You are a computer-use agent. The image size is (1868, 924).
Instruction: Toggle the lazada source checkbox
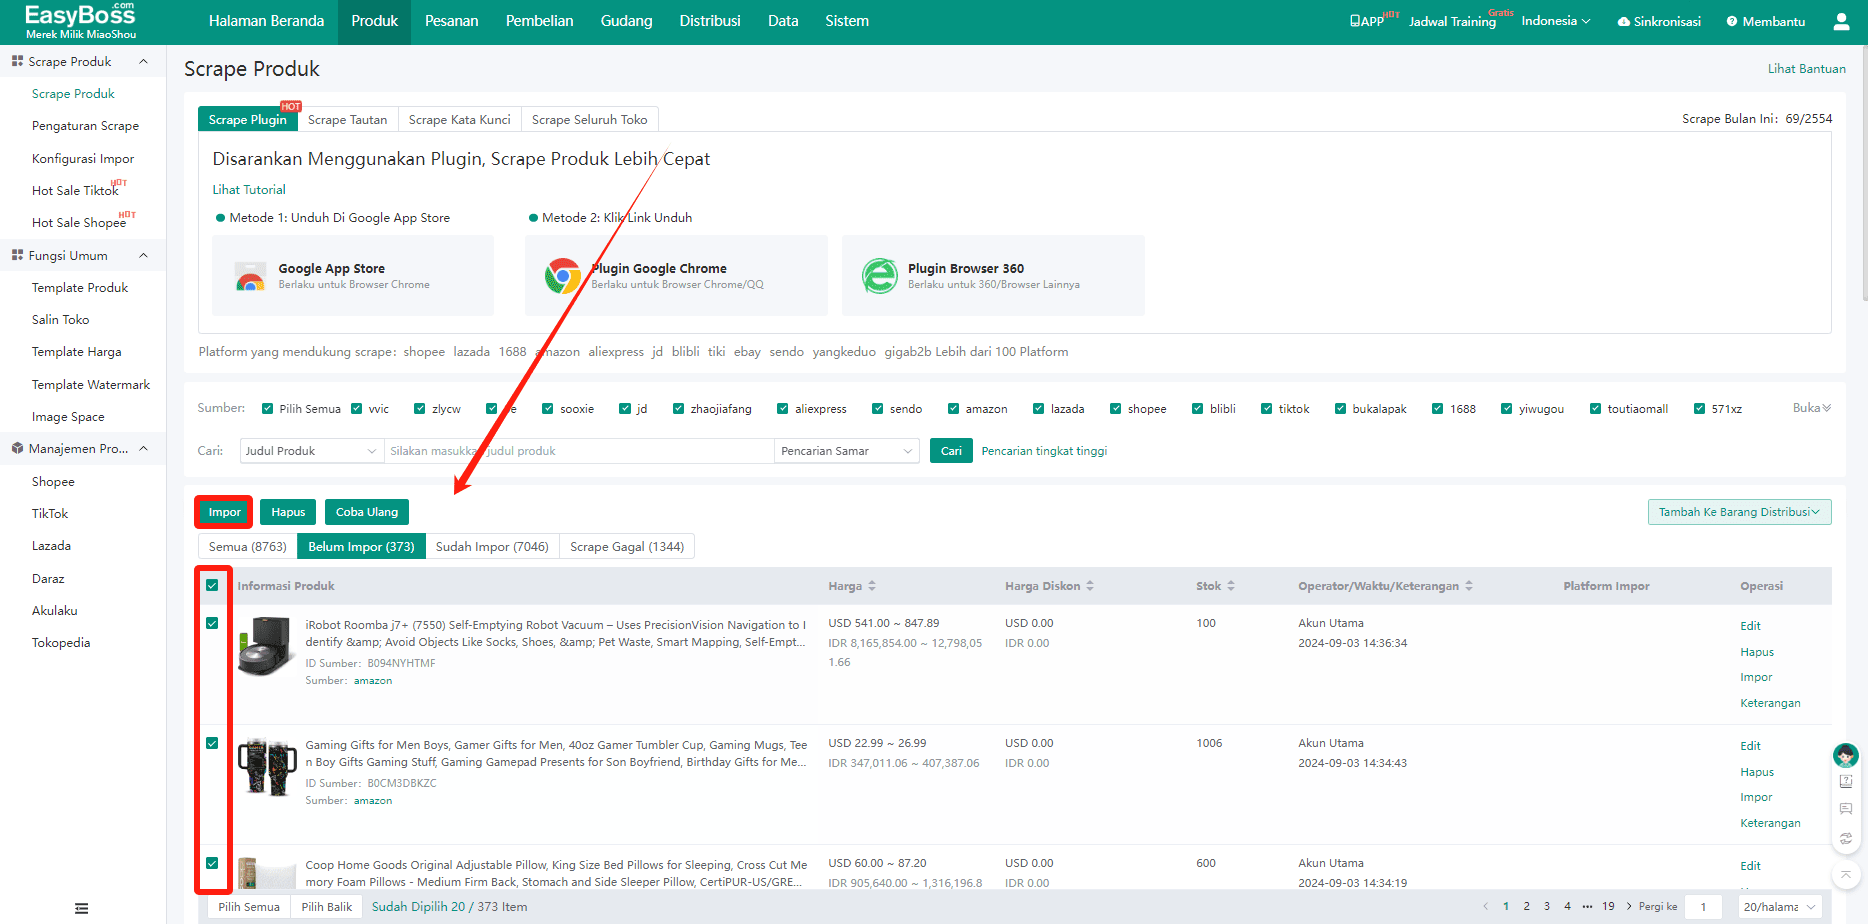[x=1039, y=409]
